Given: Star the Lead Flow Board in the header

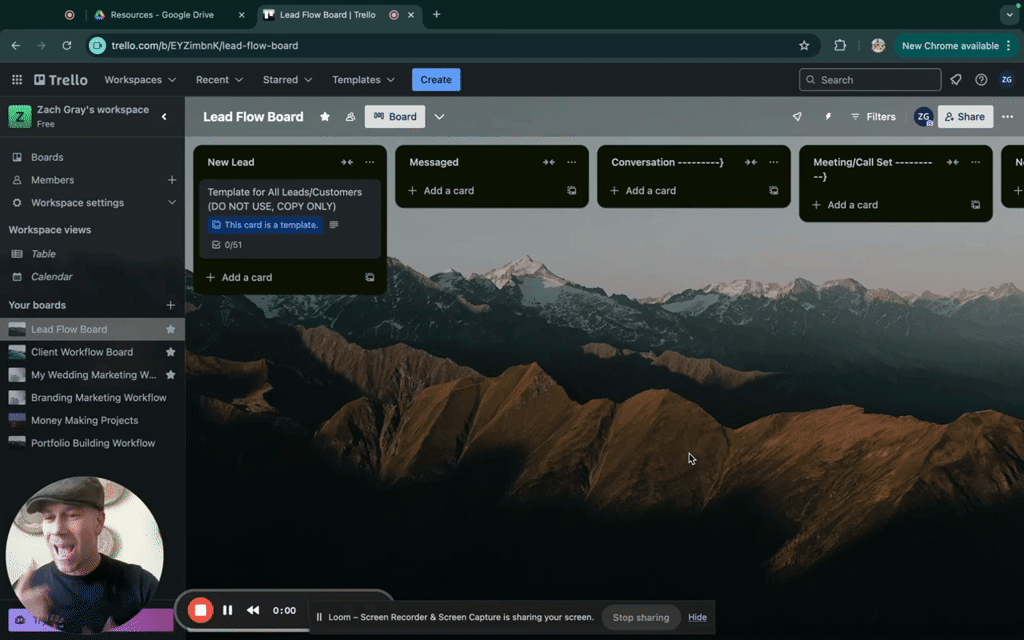Looking at the screenshot, I should coord(325,116).
